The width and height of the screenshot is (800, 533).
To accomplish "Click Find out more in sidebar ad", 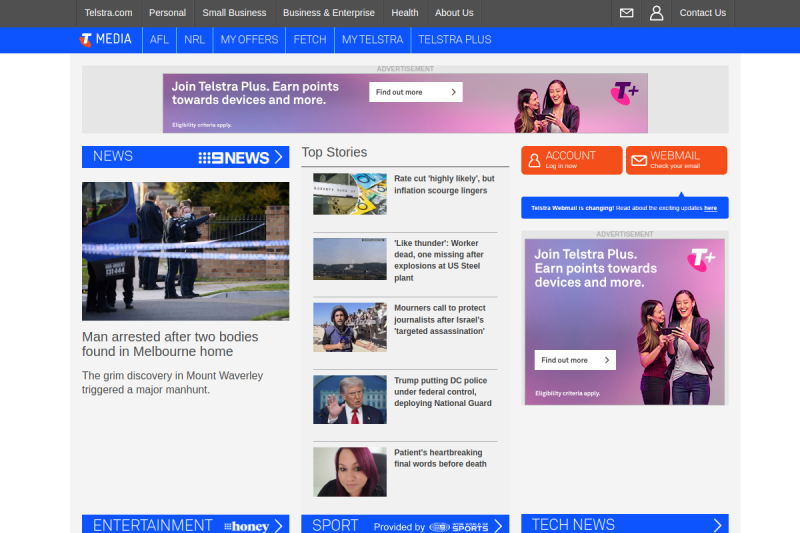I will [575, 360].
